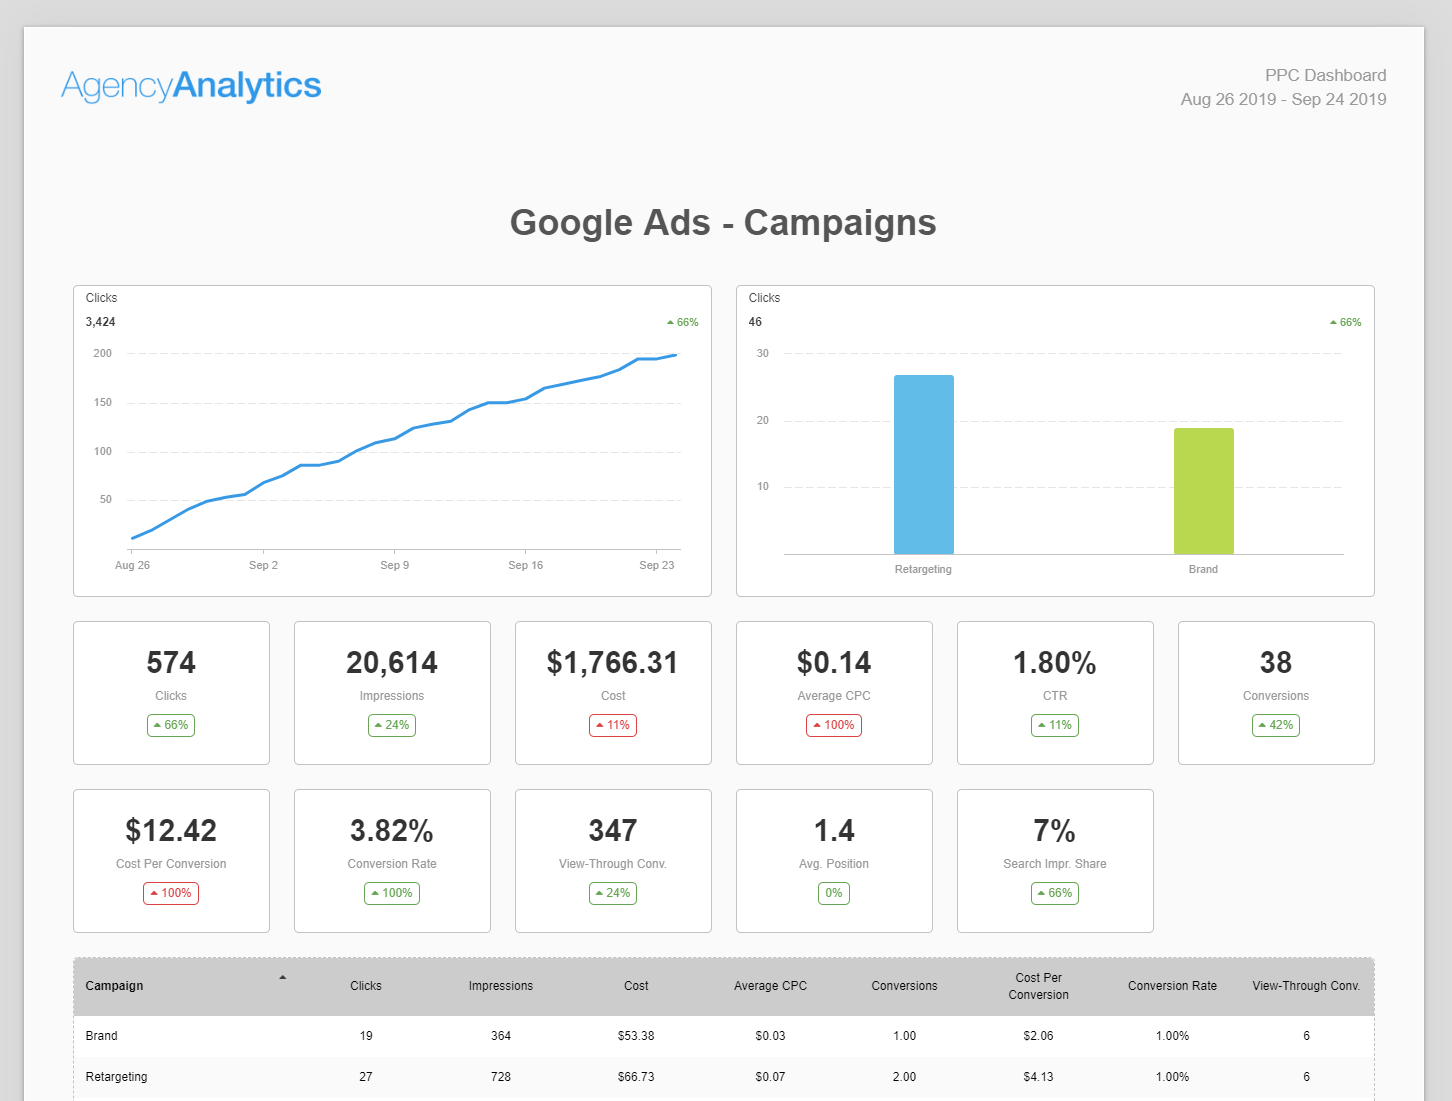Click the Clicks column header in table

[366, 986]
